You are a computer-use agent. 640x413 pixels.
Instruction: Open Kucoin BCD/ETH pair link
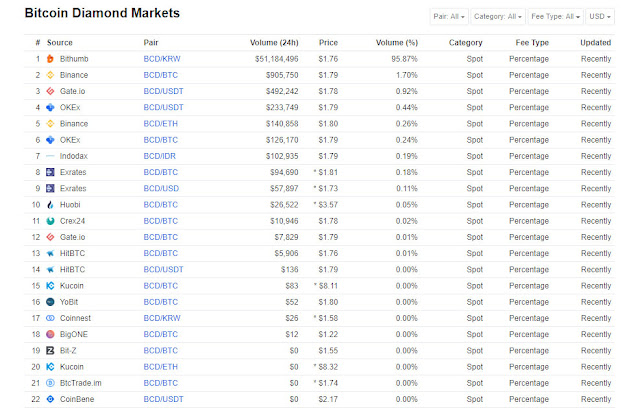[160, 367]
